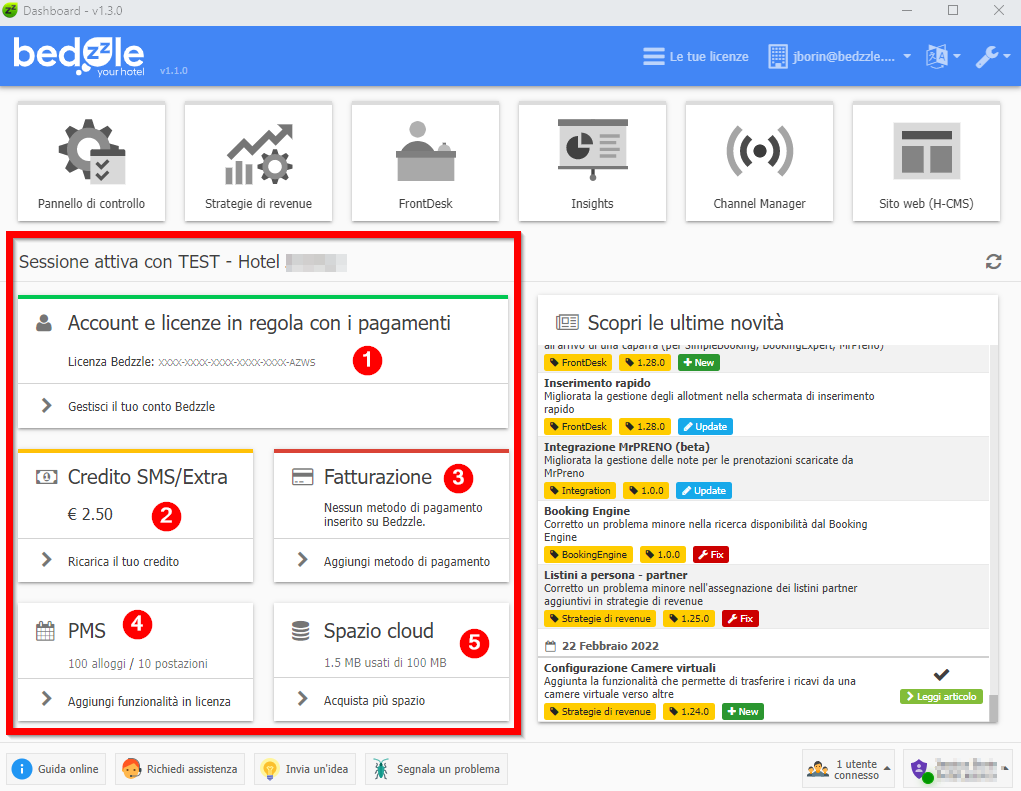Click the newspaper icon beside Scopri le ultime novità
The width and height of the screenshot is (1021, 791).
pyautogui.click(x=567, y=322)
